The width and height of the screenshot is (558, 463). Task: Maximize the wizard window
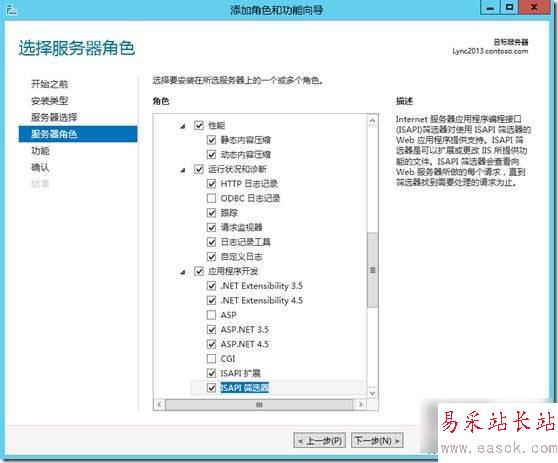509,7
